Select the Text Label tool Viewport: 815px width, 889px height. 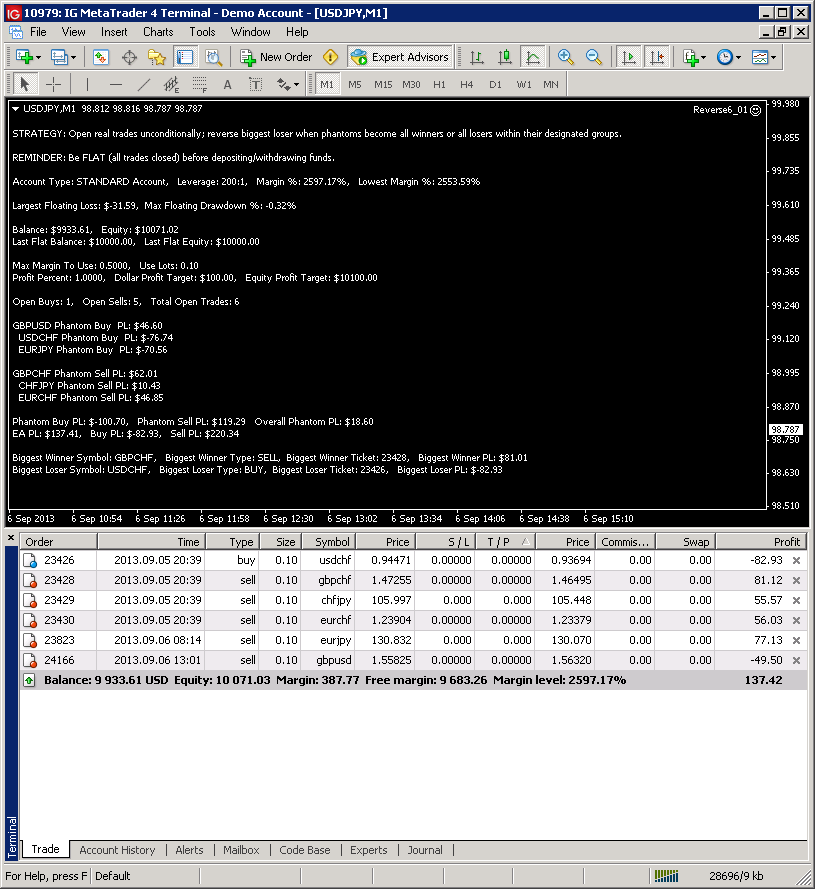[x=256, y=84]
